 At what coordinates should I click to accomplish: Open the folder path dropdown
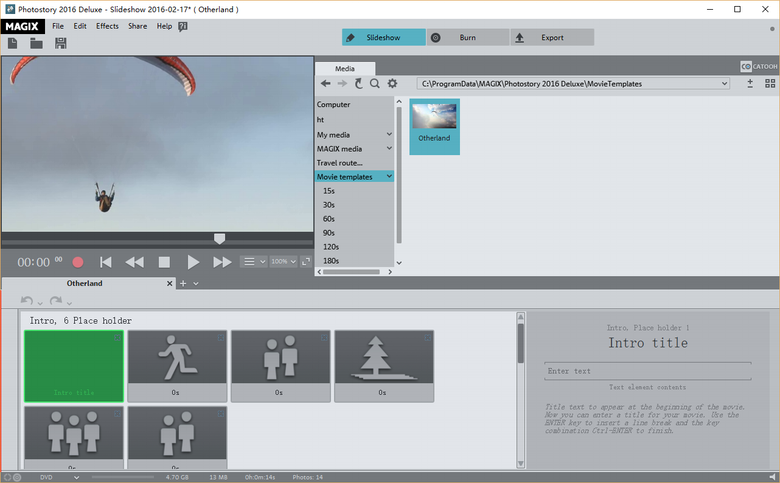[724, 84]
